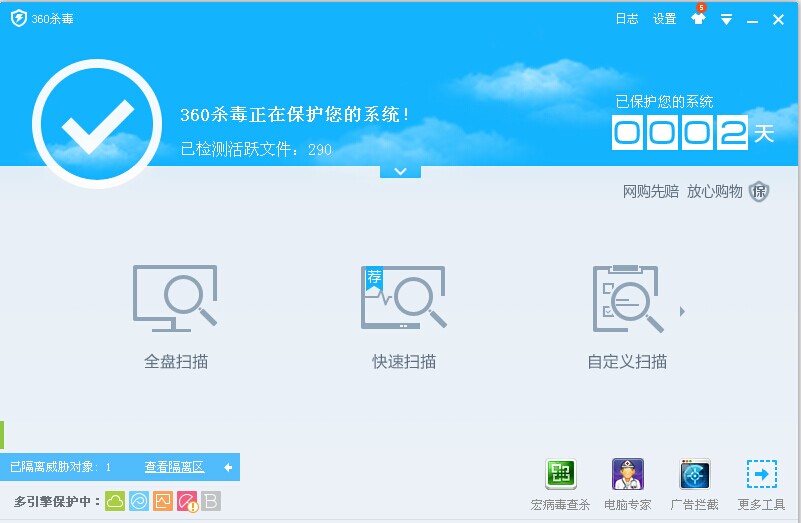Close the 360杀毒 window
The width and height of the screenshot is (801, 523).
(779, 19)
